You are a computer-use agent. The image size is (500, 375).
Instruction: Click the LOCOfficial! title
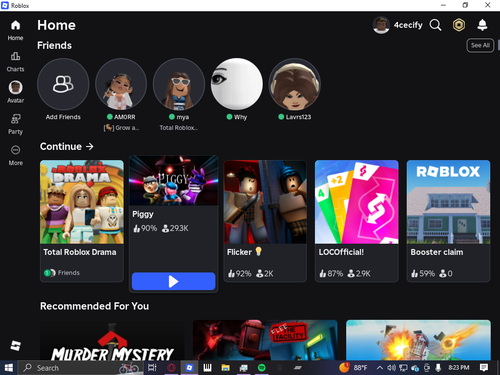[x=341, y=252]
